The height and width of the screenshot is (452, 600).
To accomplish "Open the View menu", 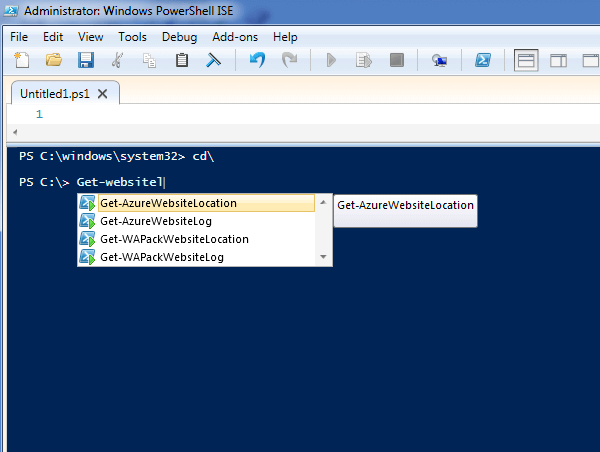I will coord(90,37).
